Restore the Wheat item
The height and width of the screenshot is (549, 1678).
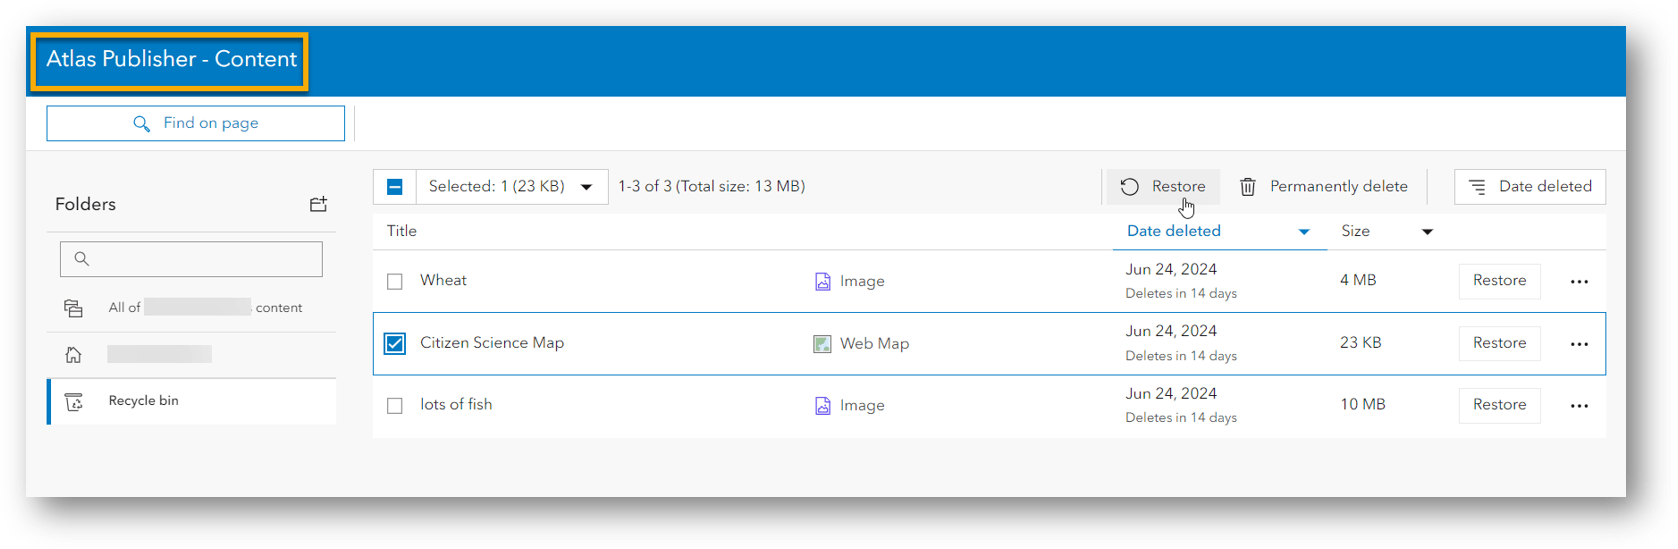[1499, 281]
